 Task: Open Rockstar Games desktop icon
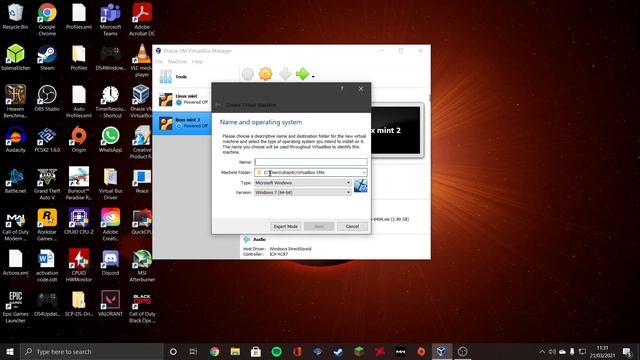47,225
